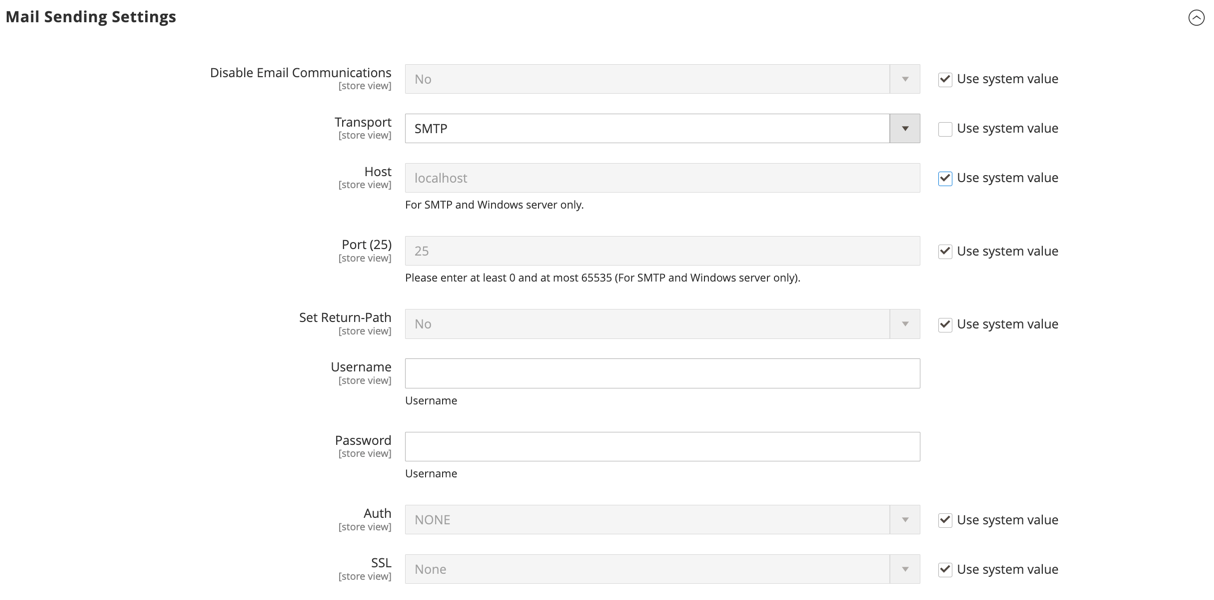
Task: Uncheck Use system value for Auth
Action: pos(945,520)
